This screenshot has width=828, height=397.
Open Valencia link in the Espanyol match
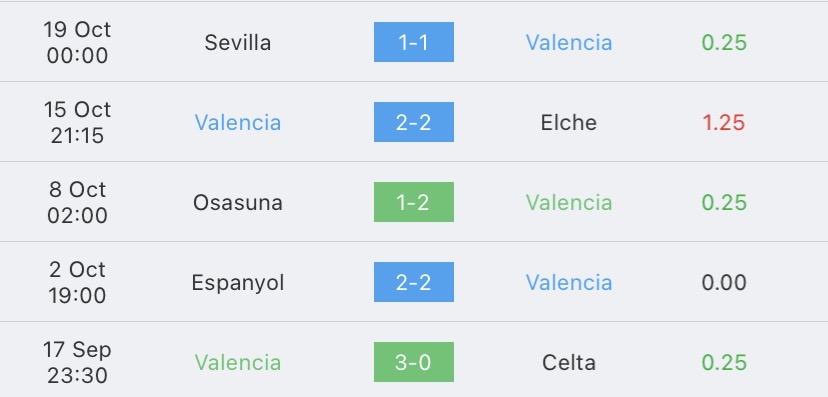(569, 282)
